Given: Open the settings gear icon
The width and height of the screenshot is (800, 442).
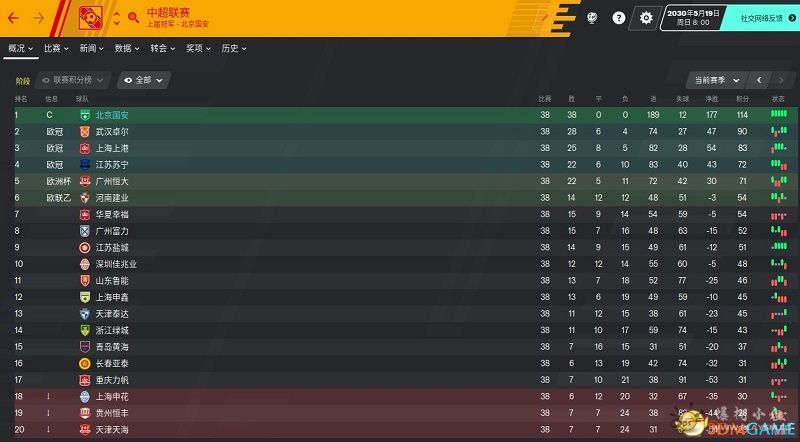Looking at the screenshot, I should pos(646,18).
